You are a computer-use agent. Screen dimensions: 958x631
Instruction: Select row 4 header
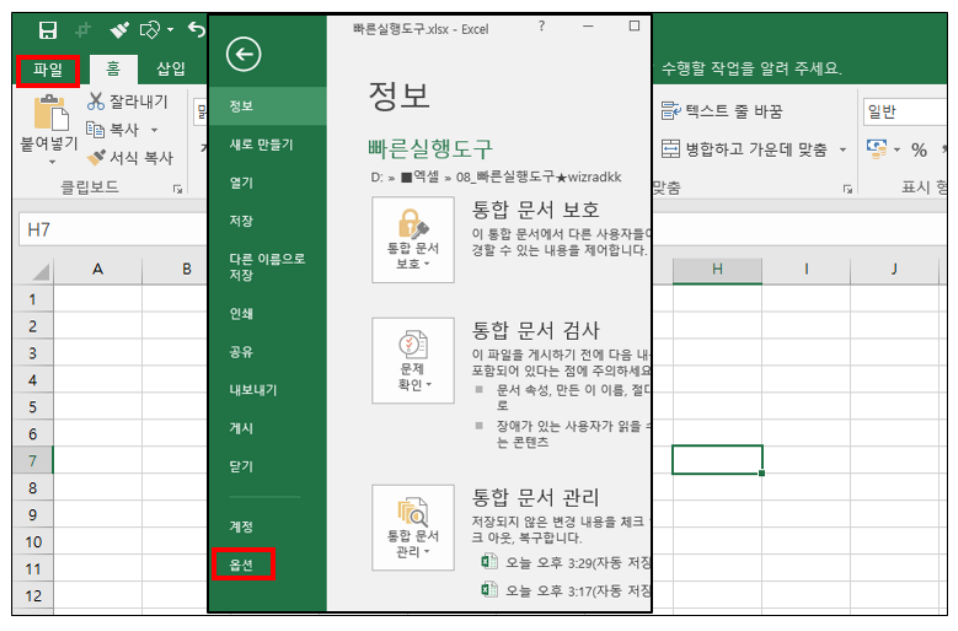coord(33,380)
